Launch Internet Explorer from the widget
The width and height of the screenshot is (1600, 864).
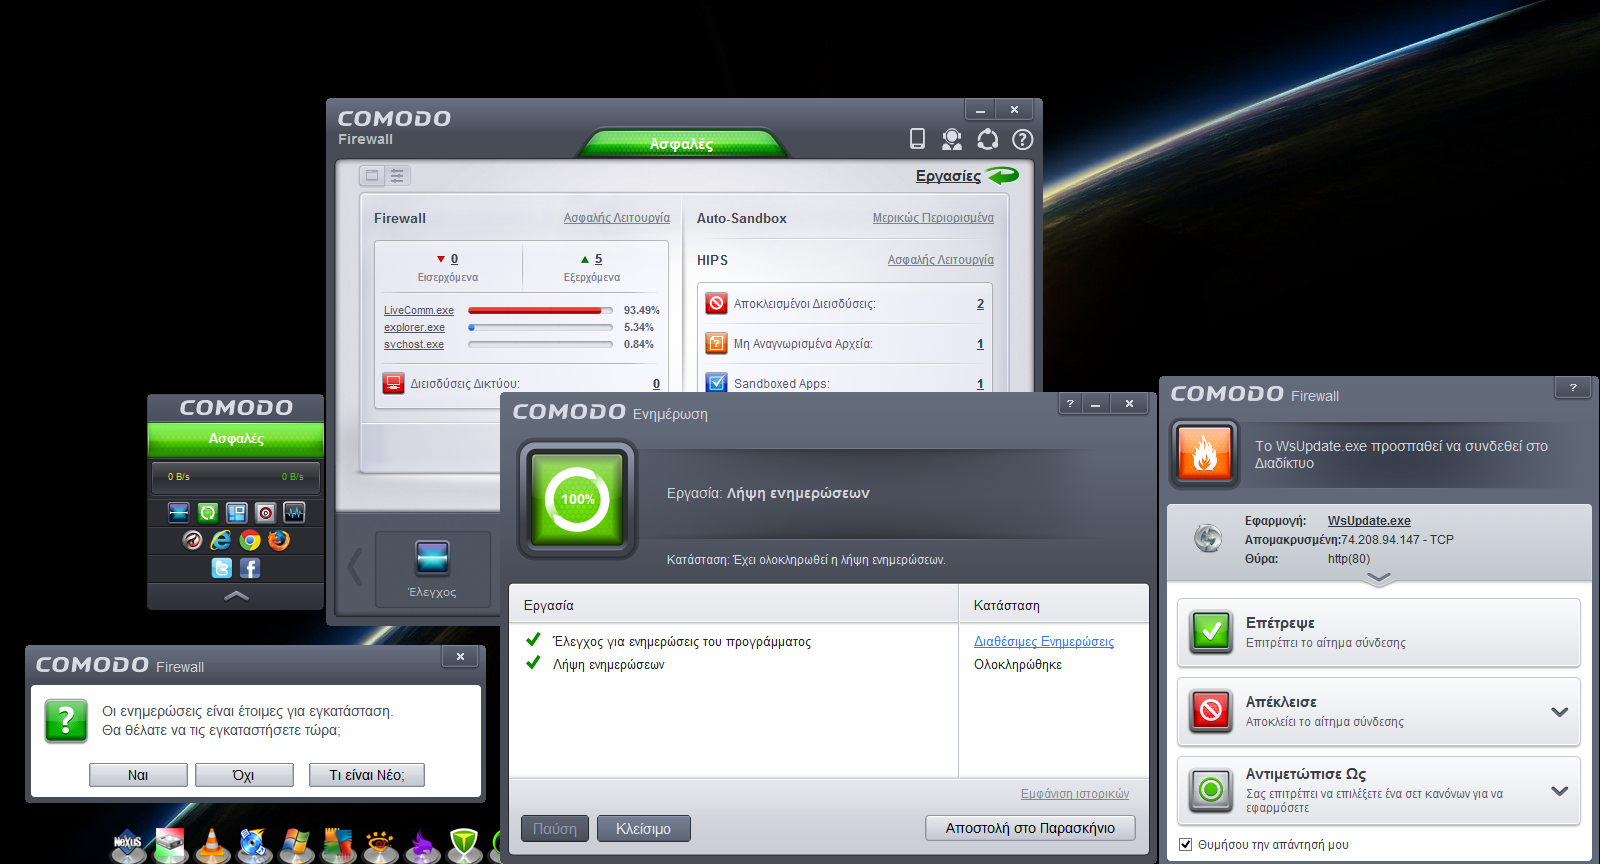[x=221, y=540]
